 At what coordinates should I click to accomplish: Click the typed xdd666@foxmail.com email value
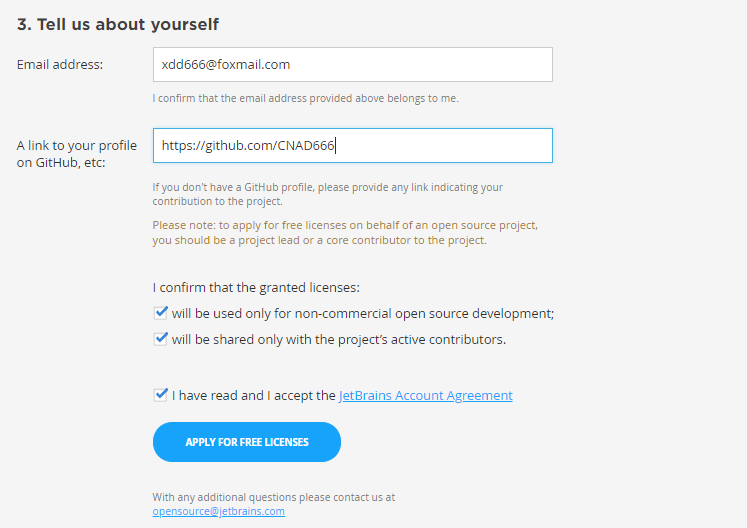pyautogui.click(x=226, y=64)
